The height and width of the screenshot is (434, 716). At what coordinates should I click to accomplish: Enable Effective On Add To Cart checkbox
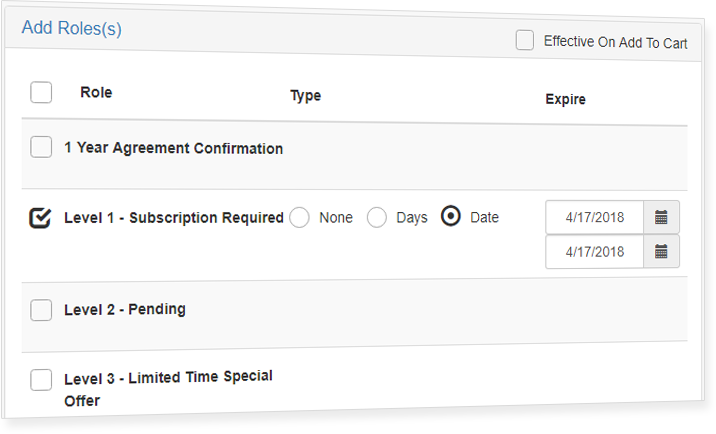tap(525, 40)
